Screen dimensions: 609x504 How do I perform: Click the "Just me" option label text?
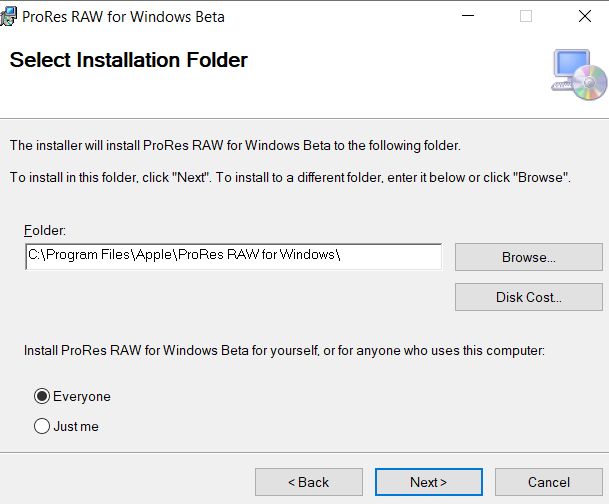(76, 426)
